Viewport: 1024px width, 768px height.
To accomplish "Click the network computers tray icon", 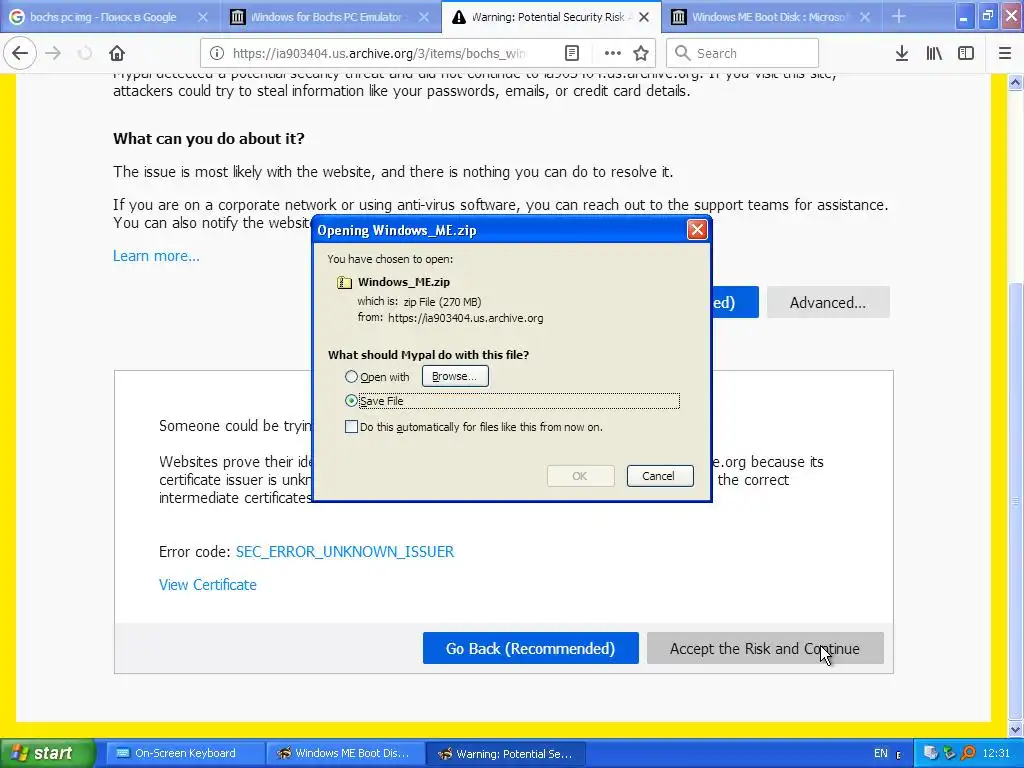I will [x=931, y=754].
